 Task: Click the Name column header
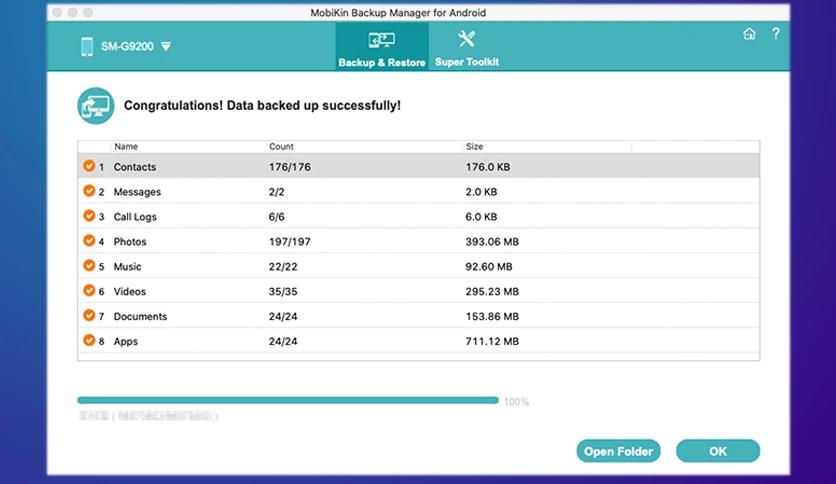pyautogui.click(x=126, y=147)
